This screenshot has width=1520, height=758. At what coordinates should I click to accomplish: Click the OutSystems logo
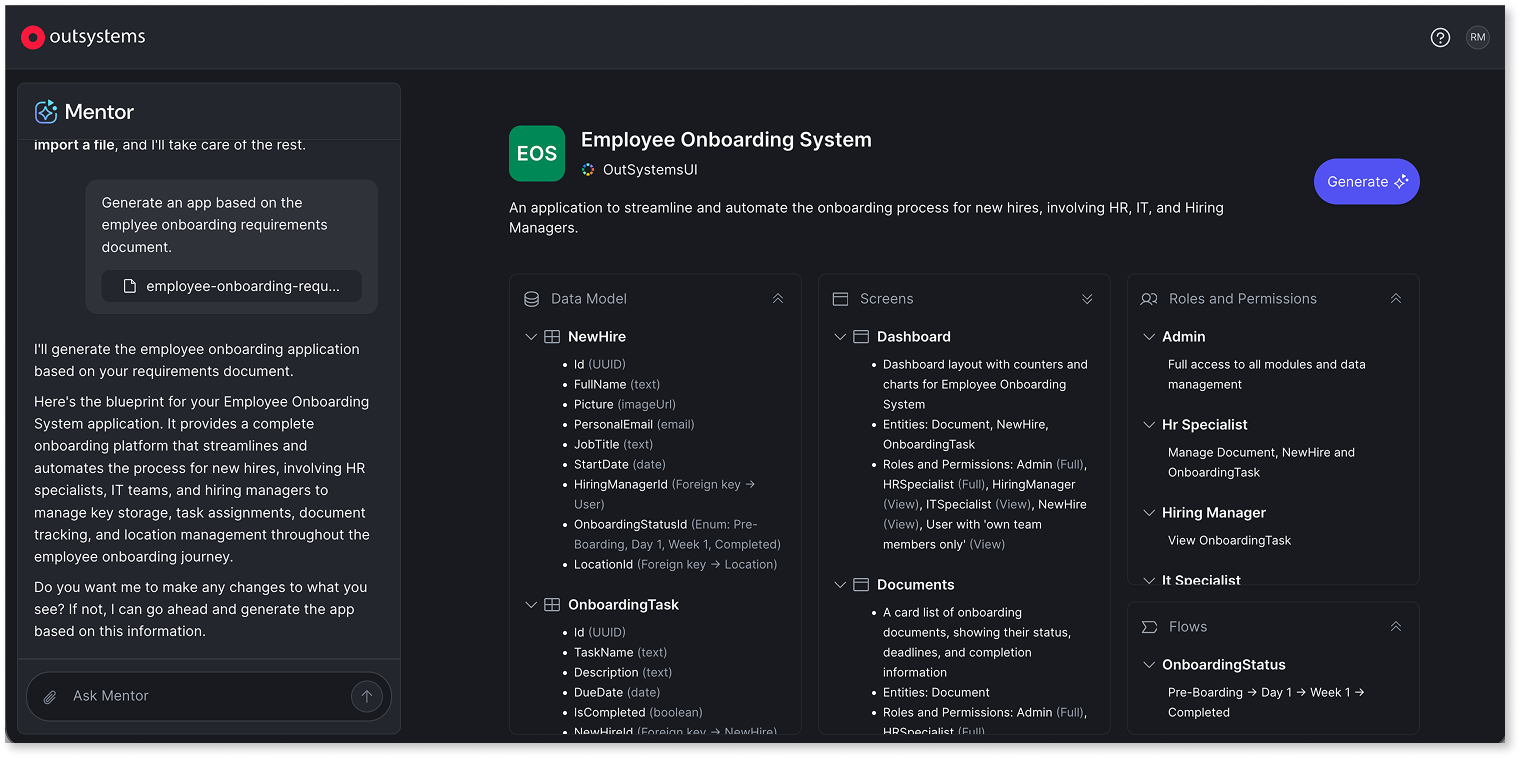(x=83, y=37)
